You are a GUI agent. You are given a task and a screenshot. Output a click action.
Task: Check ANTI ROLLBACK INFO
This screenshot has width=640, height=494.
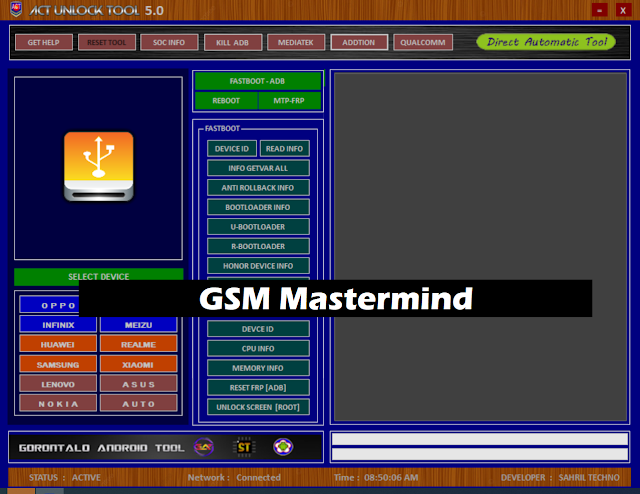tap(258, 188)
